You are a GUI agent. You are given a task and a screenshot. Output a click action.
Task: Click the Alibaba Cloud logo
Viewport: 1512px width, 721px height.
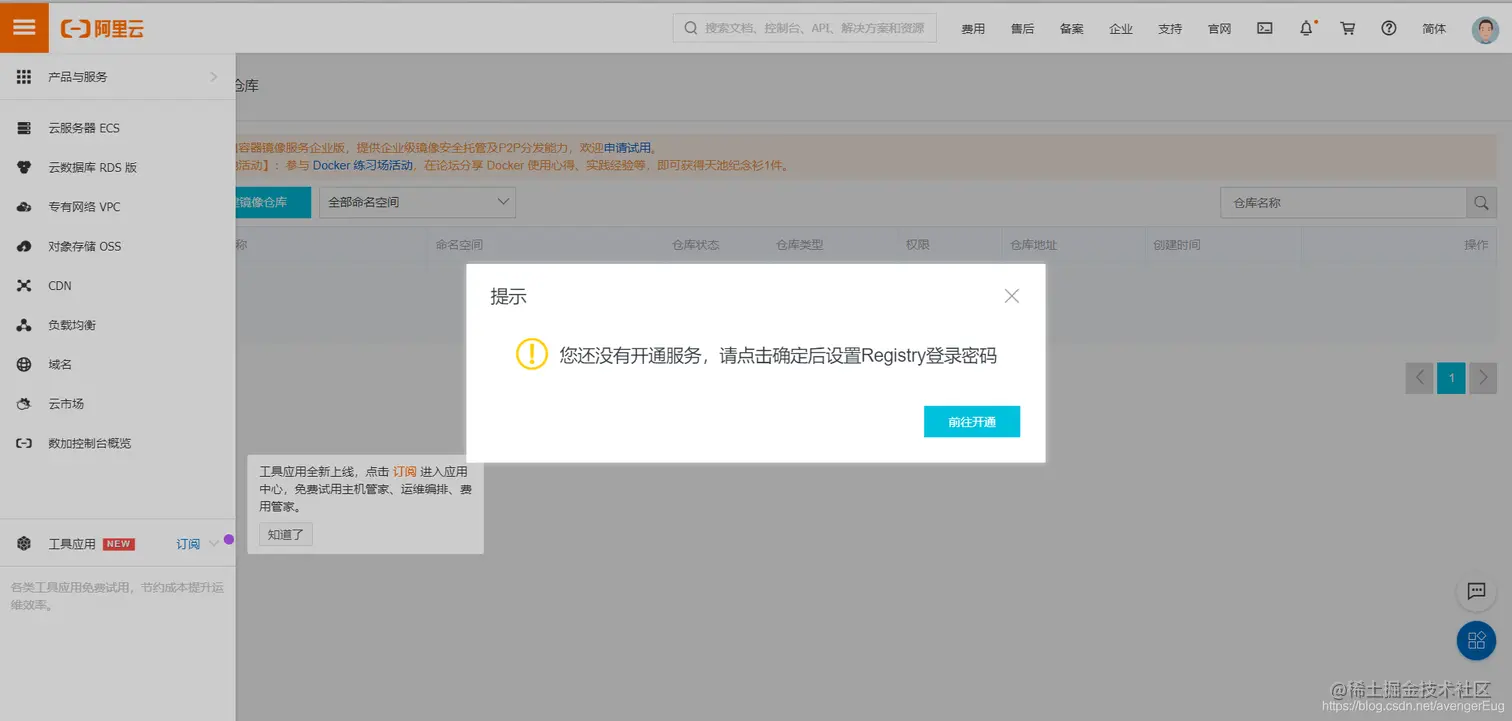coord(100,28)
